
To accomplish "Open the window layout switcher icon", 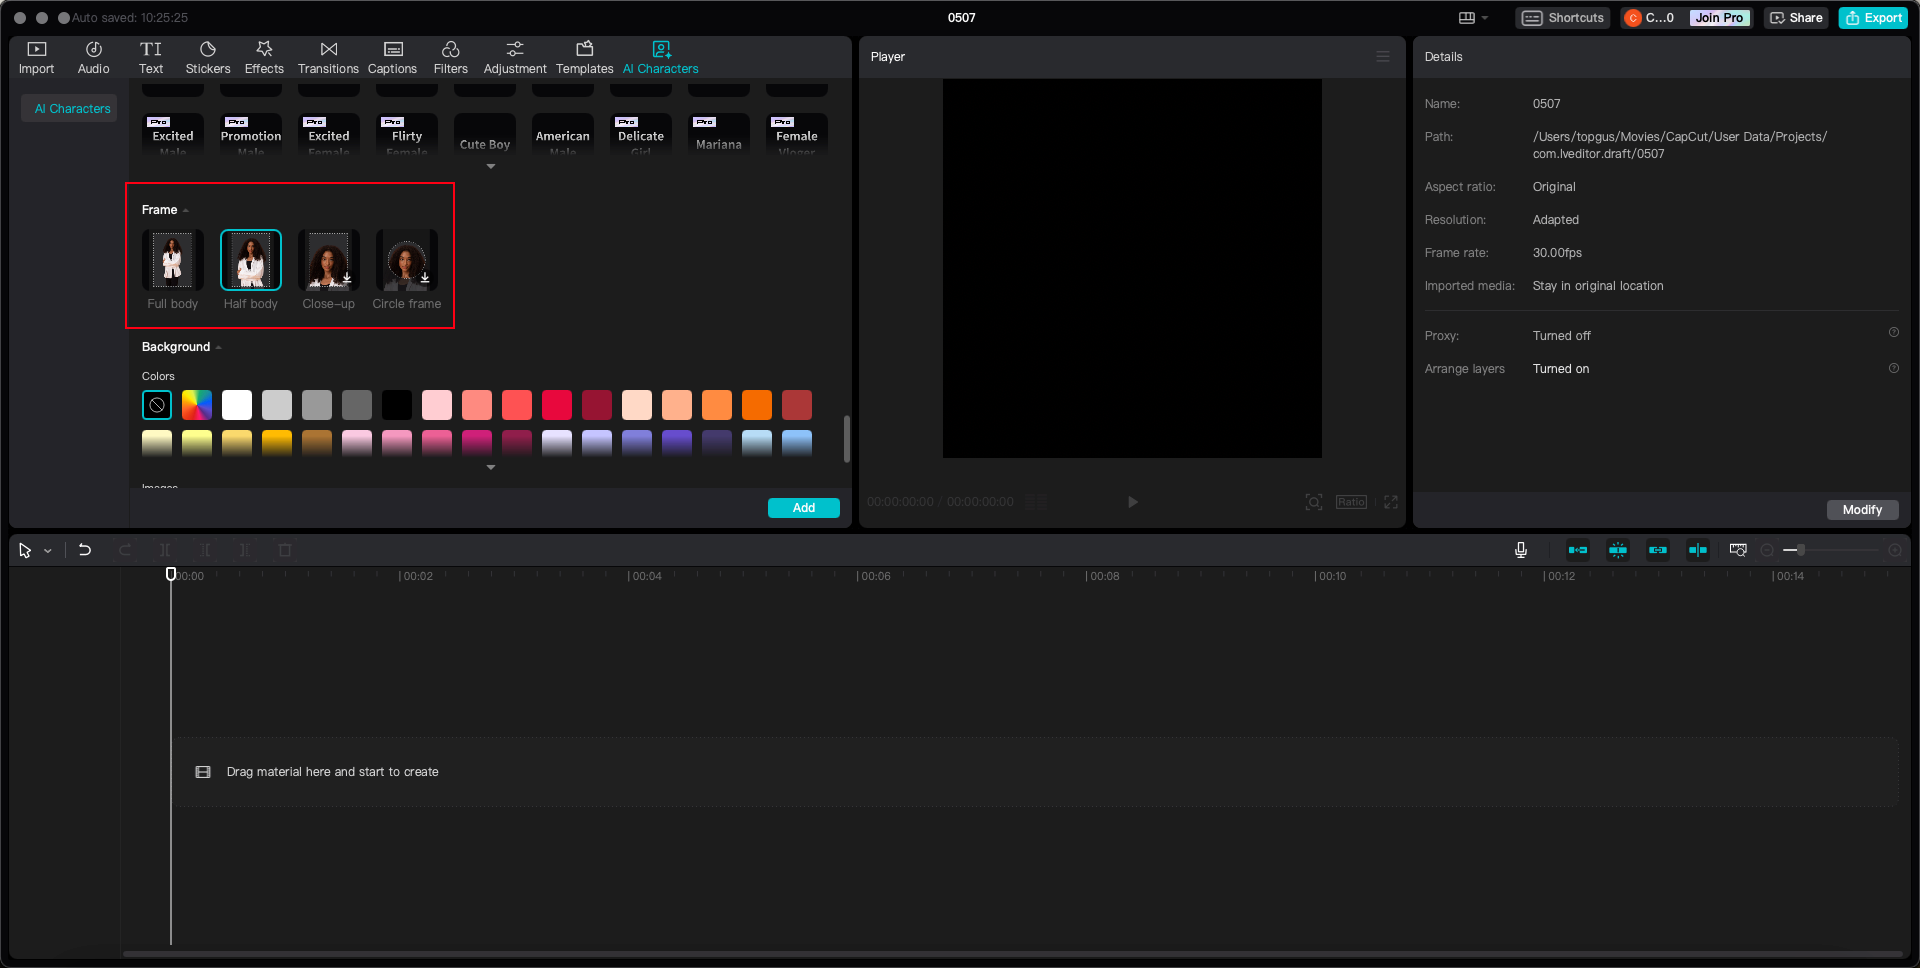I will coord(1467,18).
